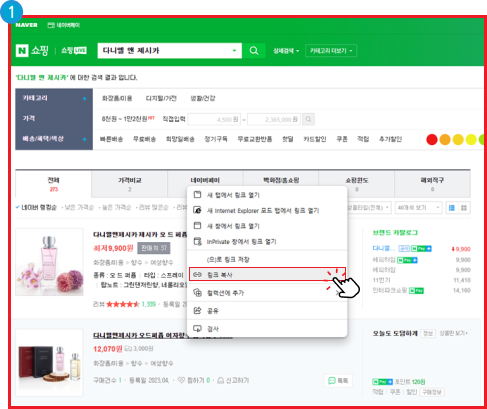The image size is (487, 409).
Task: Click the price range search magnifier button
Action: (309, 119)
